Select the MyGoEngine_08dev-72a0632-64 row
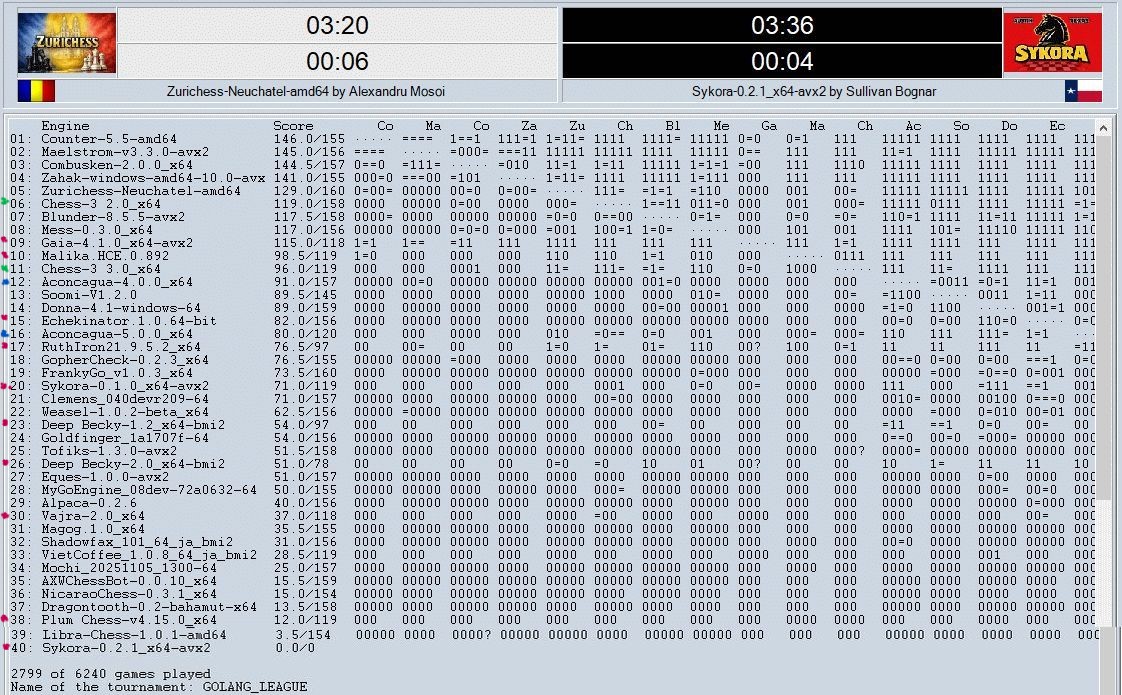The height and width of the screenshot is (695, 1122). coord(552,490)
